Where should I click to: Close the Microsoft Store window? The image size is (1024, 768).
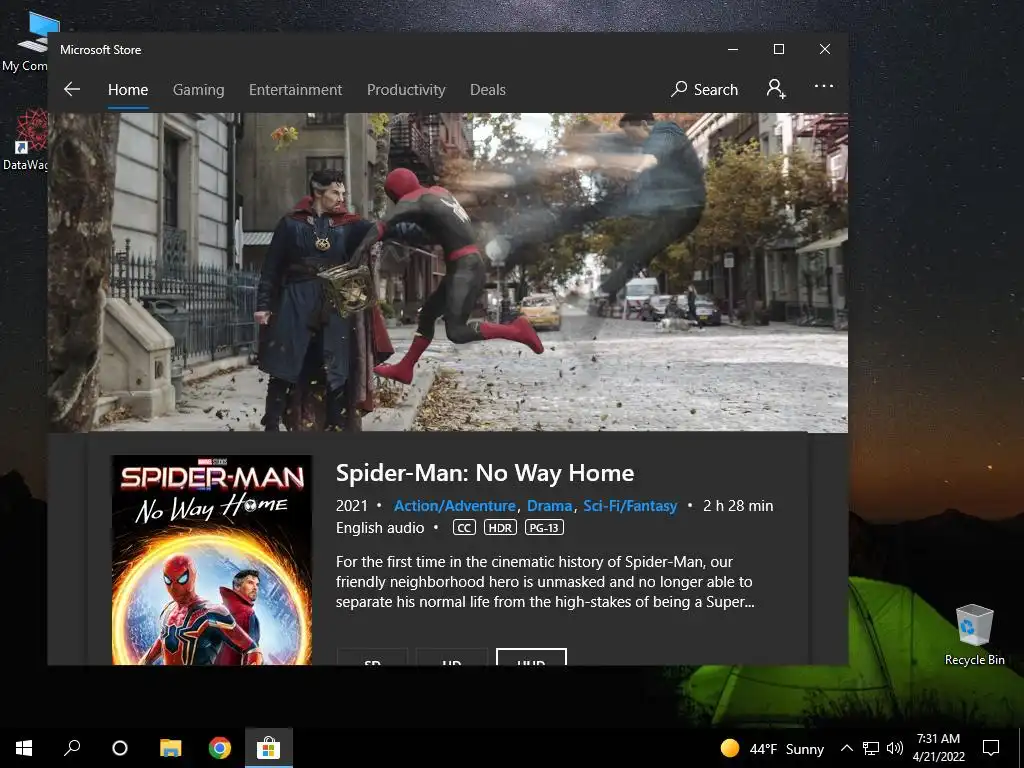click(x=825, y=49)
